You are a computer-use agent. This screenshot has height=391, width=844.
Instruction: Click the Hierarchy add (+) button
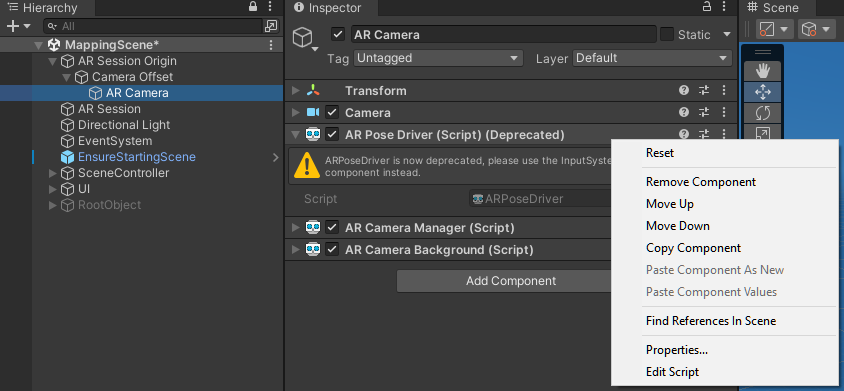pos(12,26)
